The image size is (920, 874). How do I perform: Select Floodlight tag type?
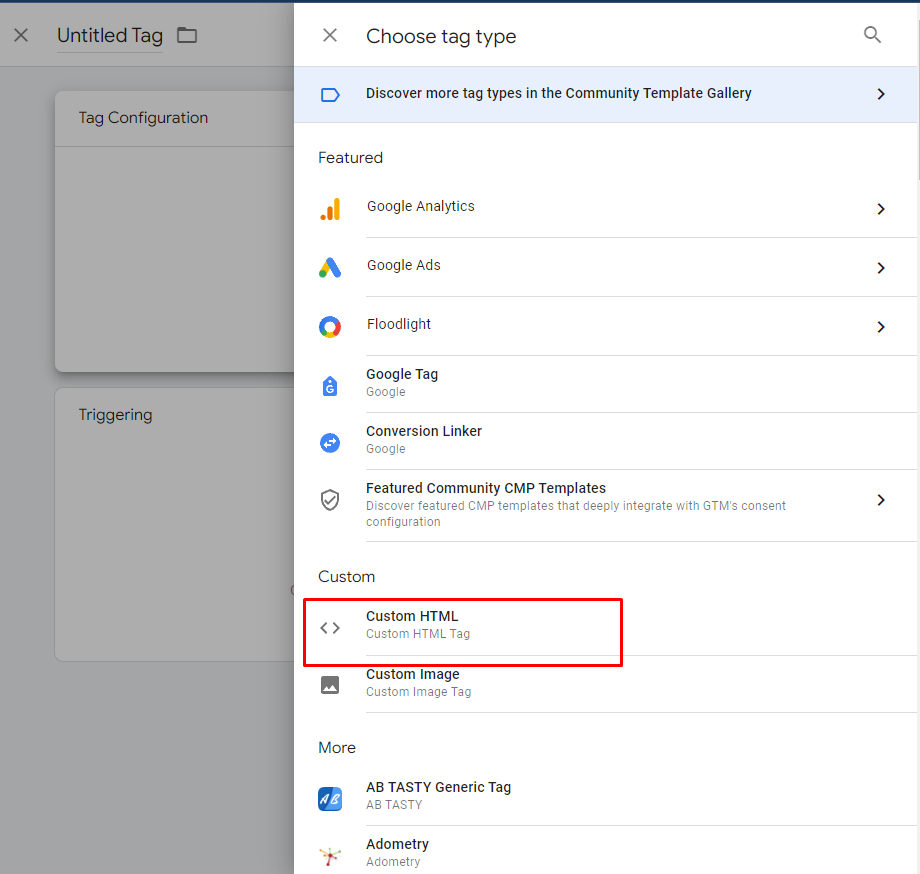click(x=605, y=327)
